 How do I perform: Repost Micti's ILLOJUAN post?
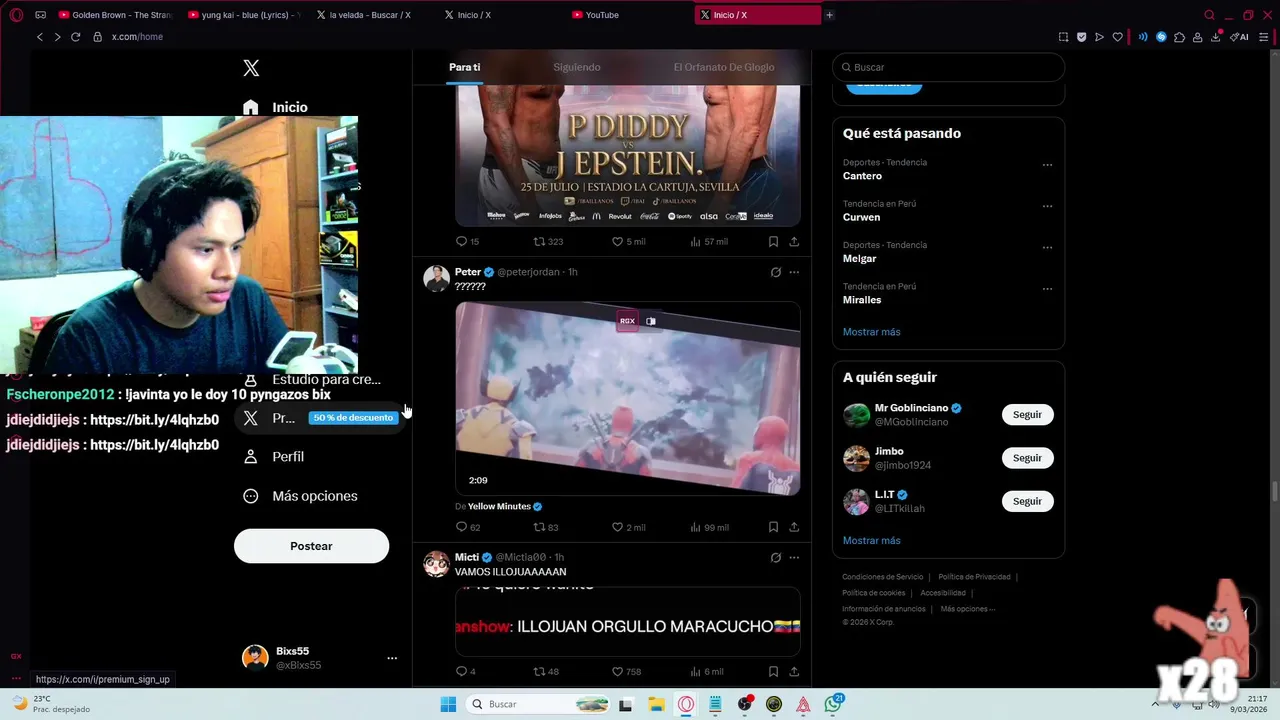pyautogui.click(x=545, y=672)
